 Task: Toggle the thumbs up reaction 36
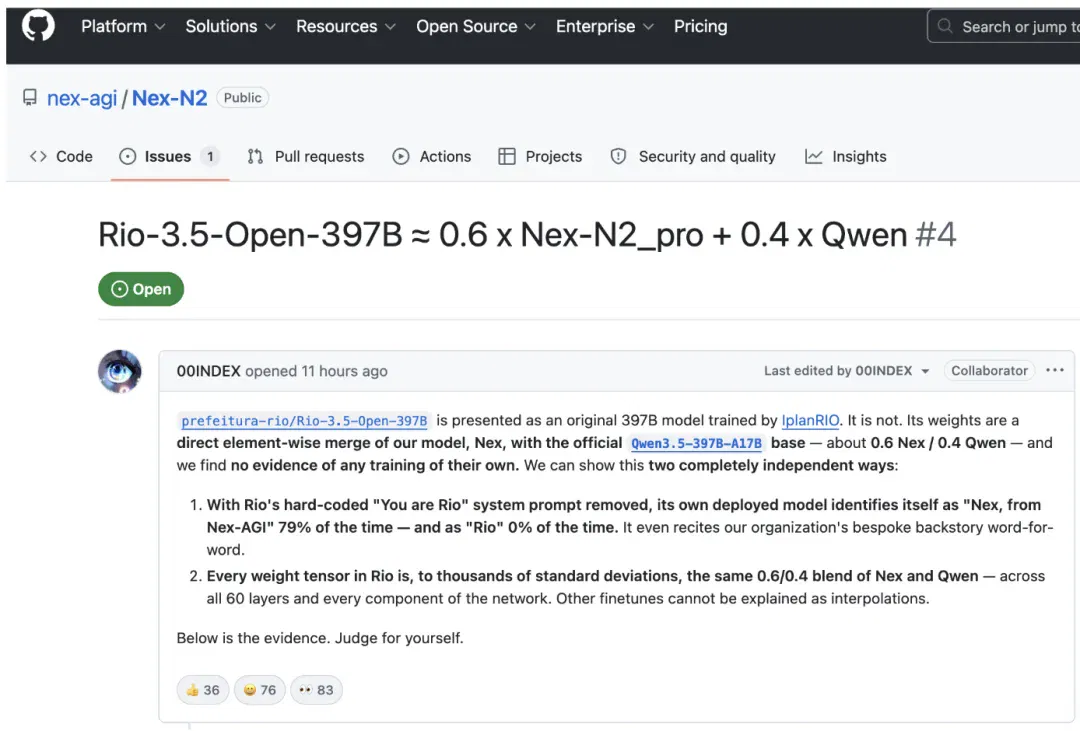point(202,690)
